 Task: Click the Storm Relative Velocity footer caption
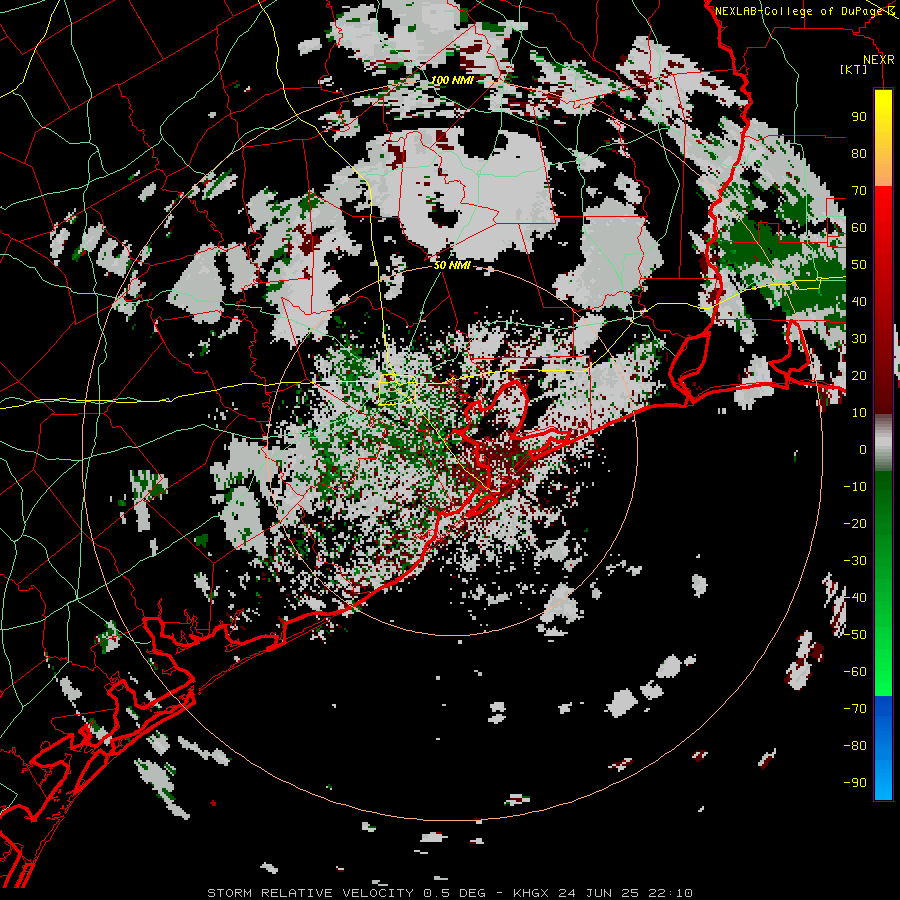point(449,893)
